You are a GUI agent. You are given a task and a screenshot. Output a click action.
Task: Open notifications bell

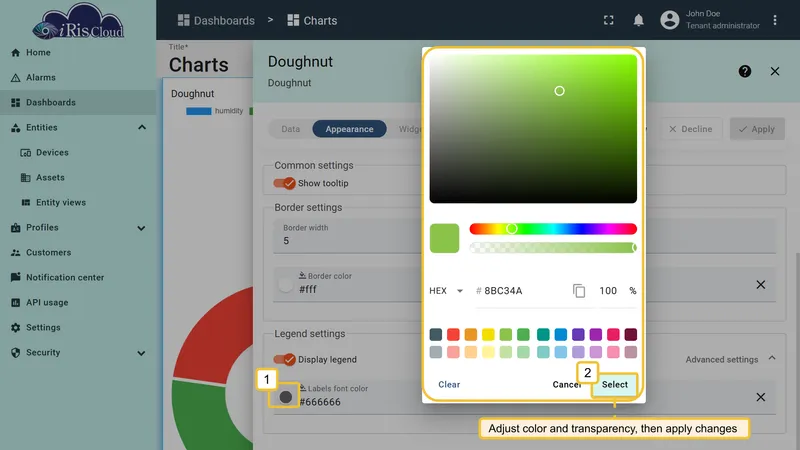point(638,20)
